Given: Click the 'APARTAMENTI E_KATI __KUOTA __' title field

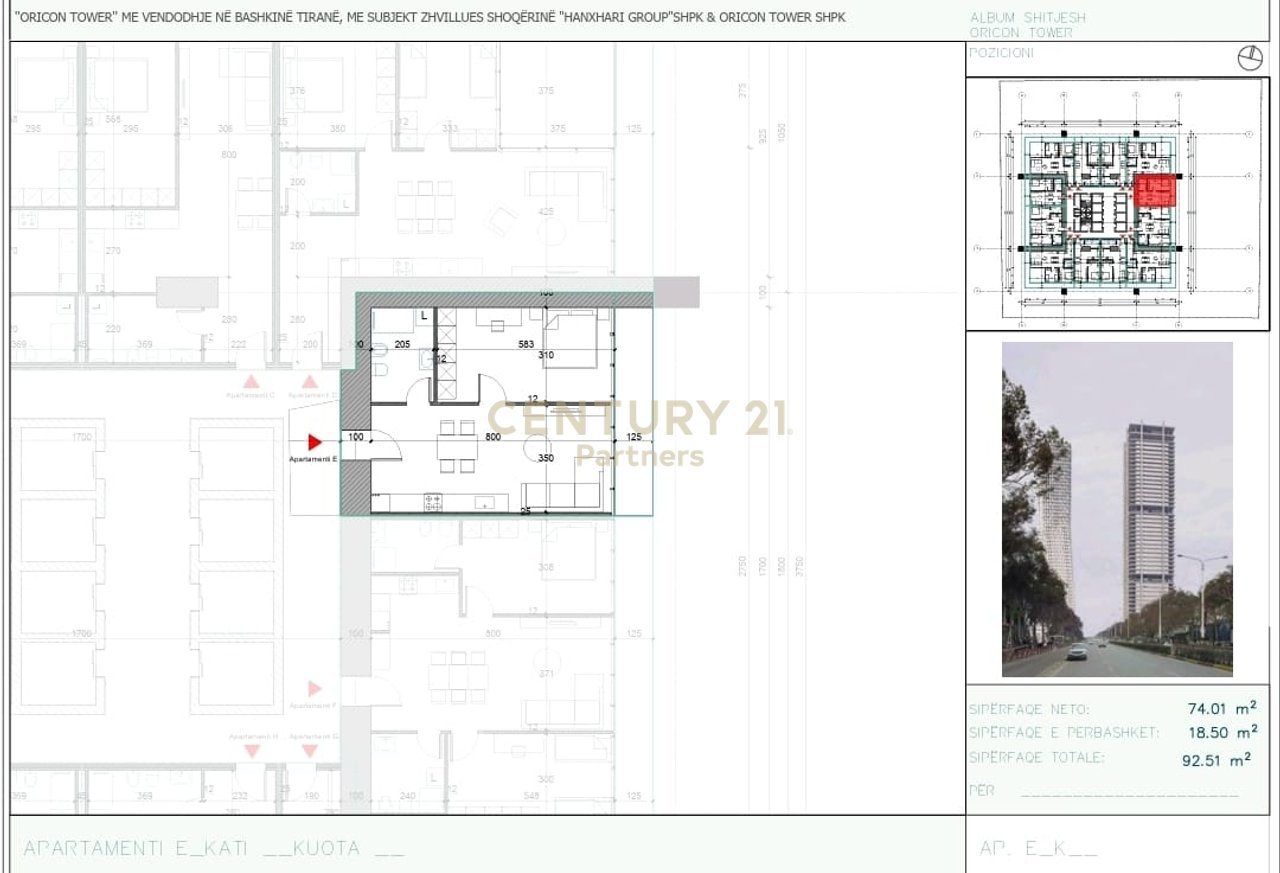Looking at the screenshot, I should [214, 848].
